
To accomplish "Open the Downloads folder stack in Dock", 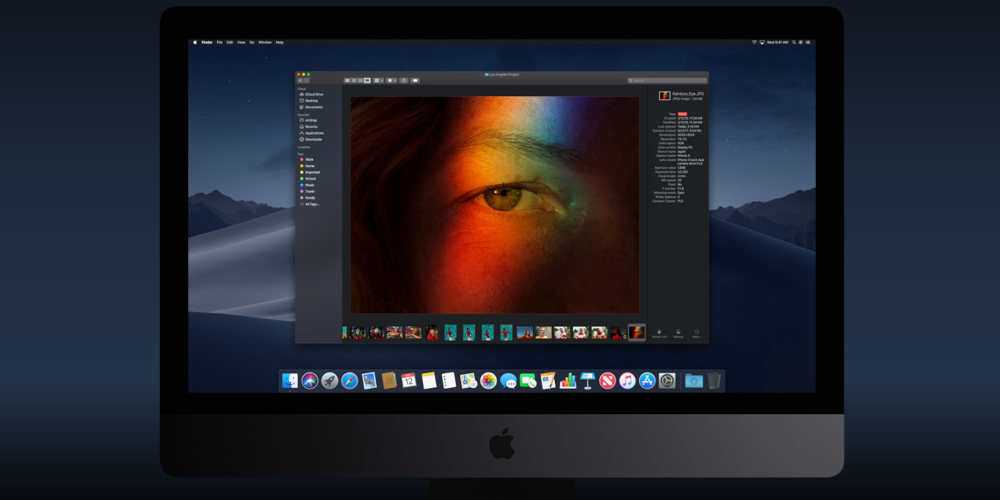I will [694, 381].
